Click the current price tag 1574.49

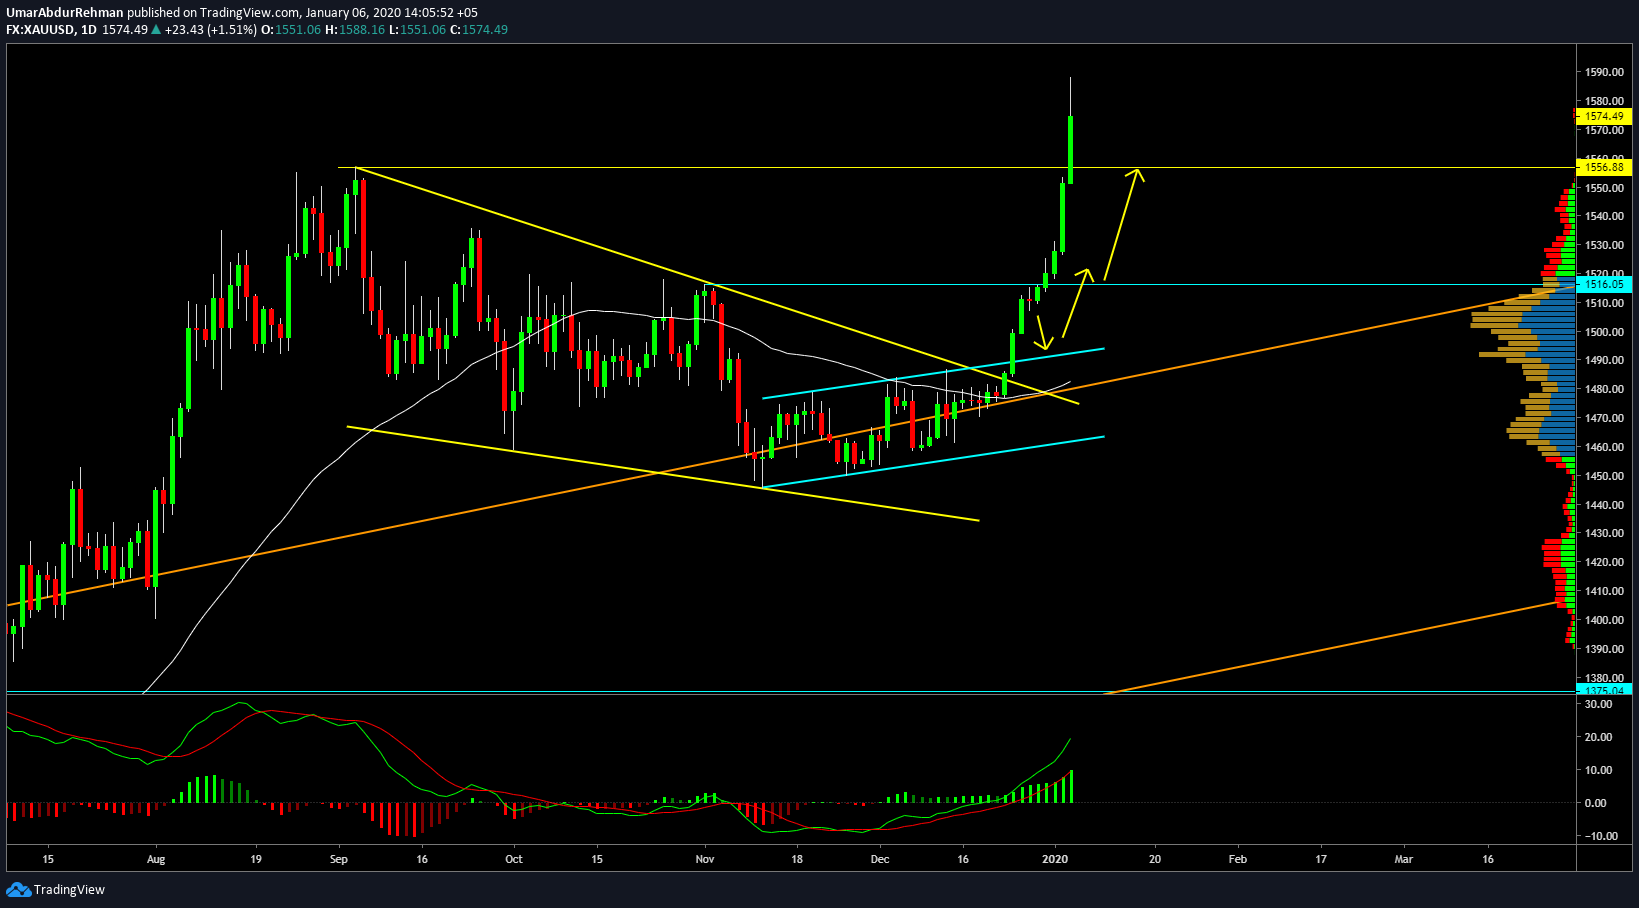point(1603,116)
